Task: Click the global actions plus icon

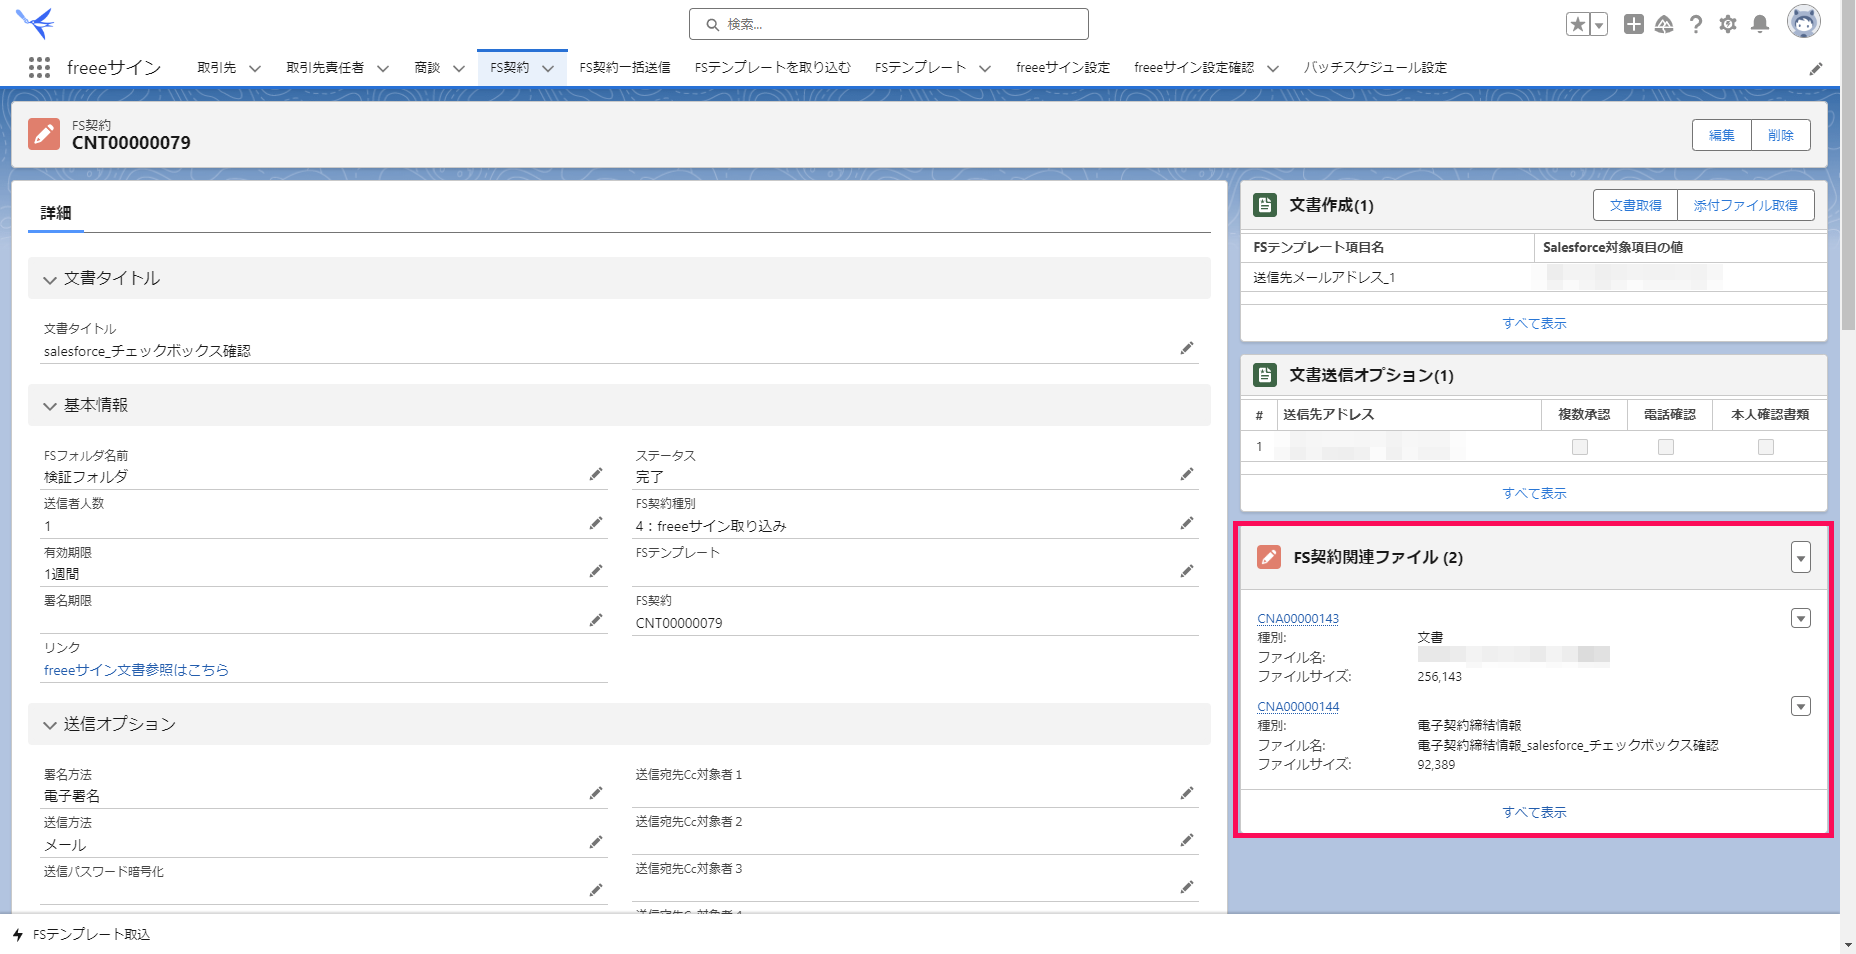Action: 1633,24
